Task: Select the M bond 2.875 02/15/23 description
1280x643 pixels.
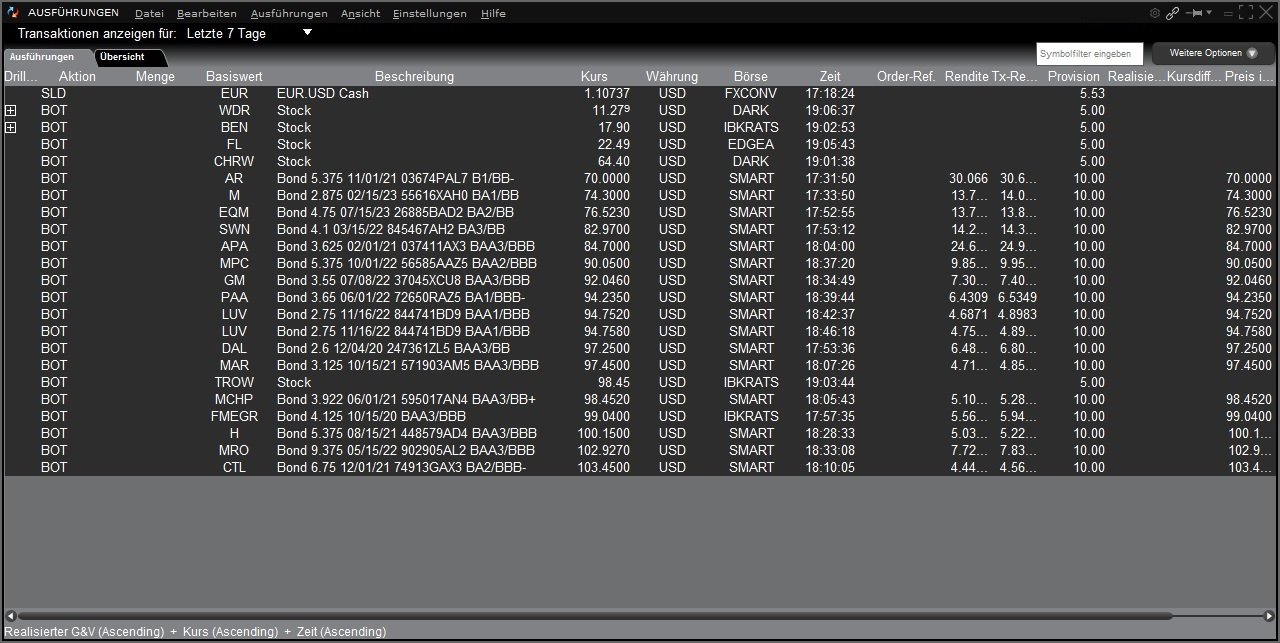Action: click(398, 196)
